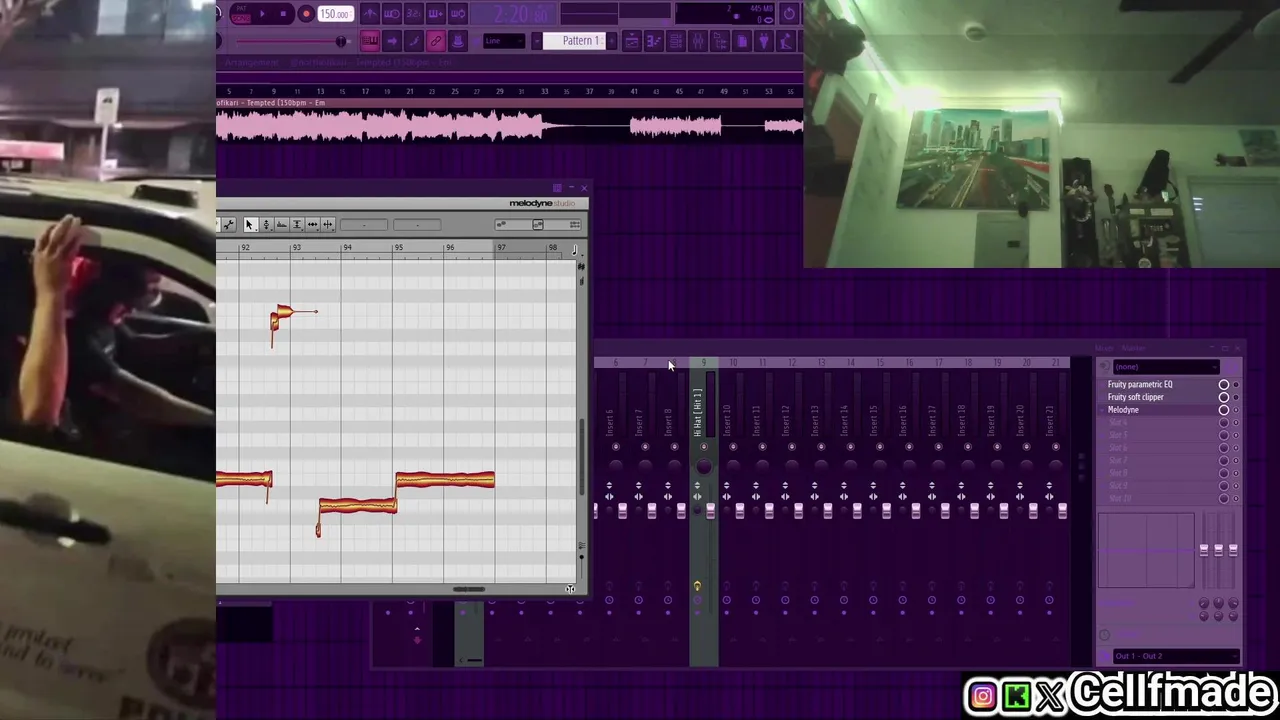Screen dimensions: 1280x720
Task: Select the note blob between bars 95 and 97
Action: click(x=445, y=480)
